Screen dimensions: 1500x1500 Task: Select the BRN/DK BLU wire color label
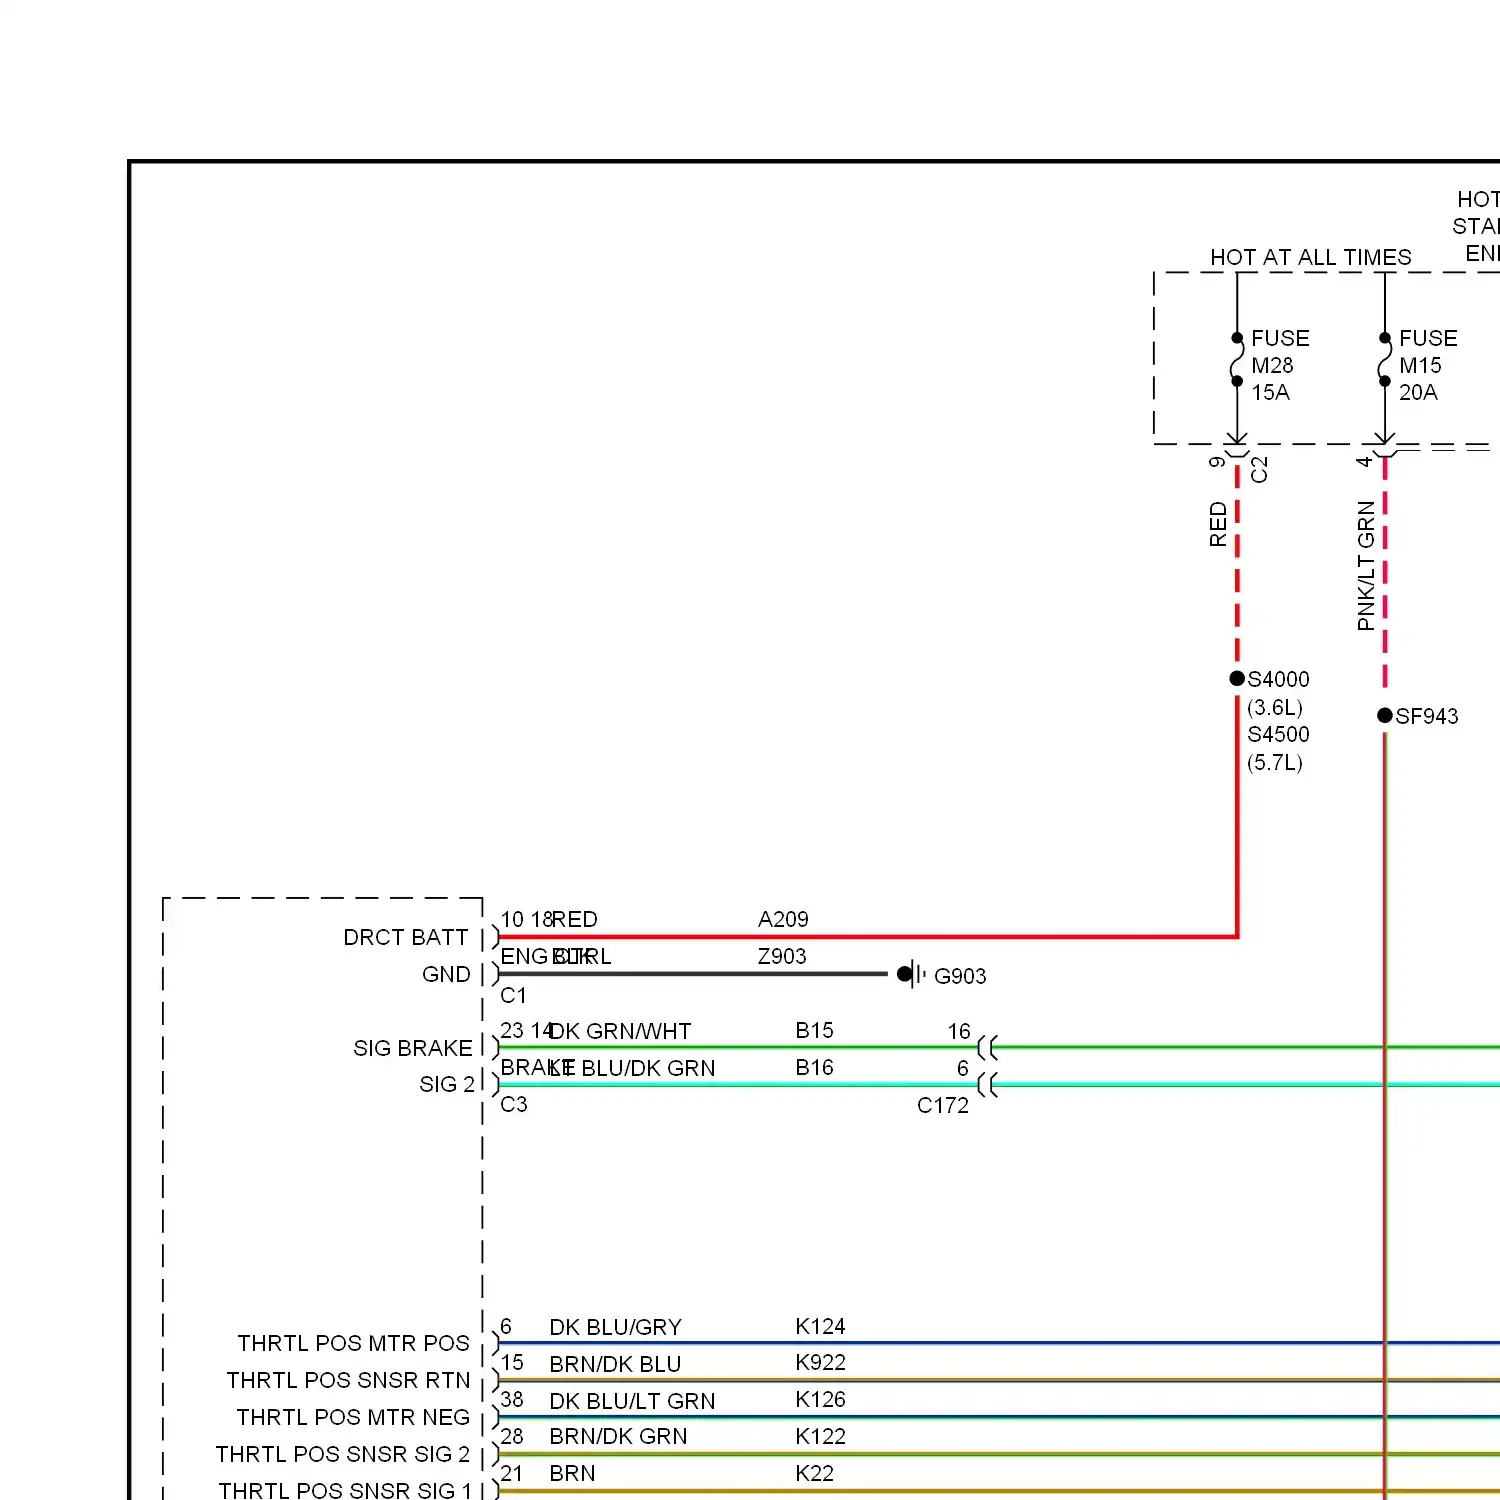pos(615,1364)
